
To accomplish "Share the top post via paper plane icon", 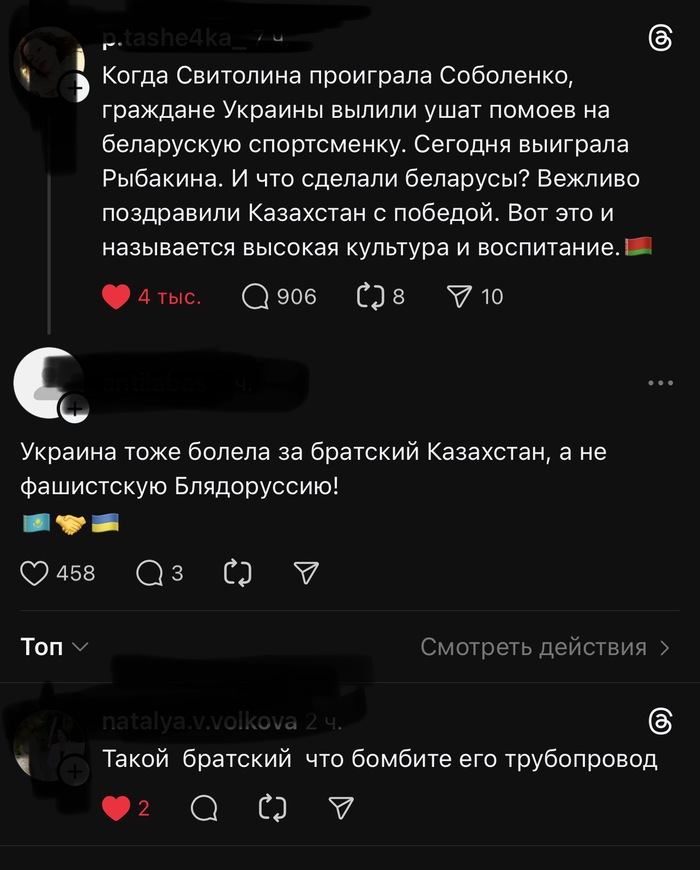I will (x=458, y=297).
